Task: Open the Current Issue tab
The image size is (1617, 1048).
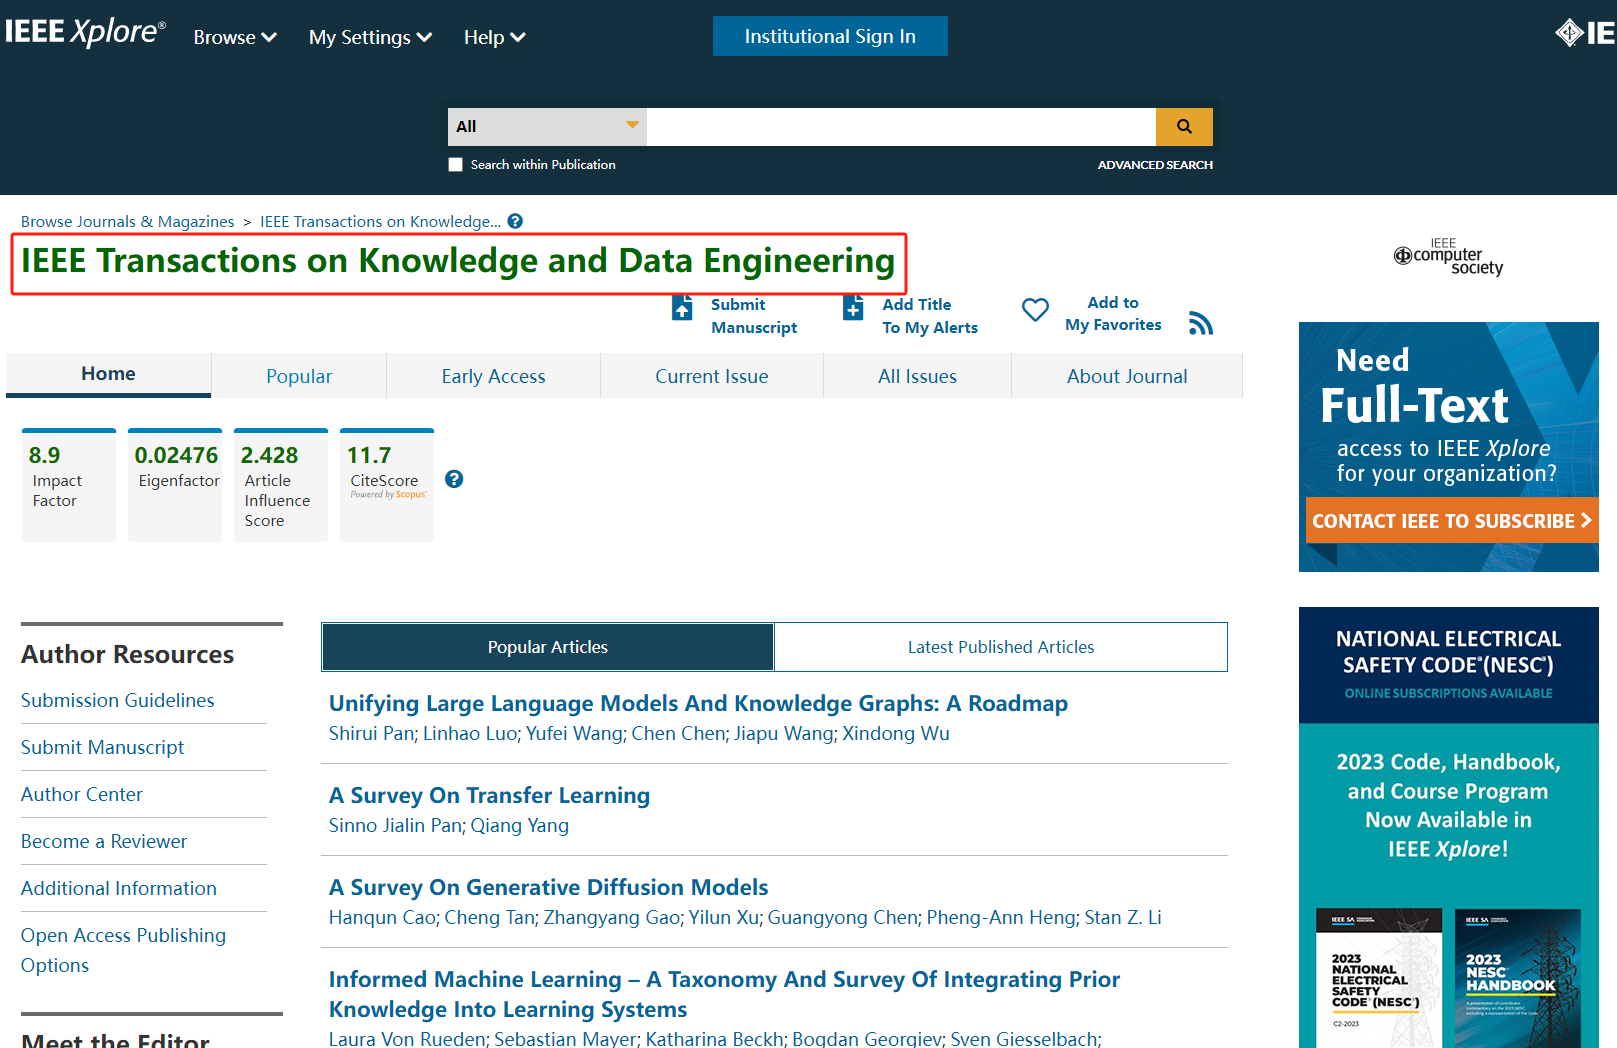Action: pyautogui.click(x=712, y=376)
